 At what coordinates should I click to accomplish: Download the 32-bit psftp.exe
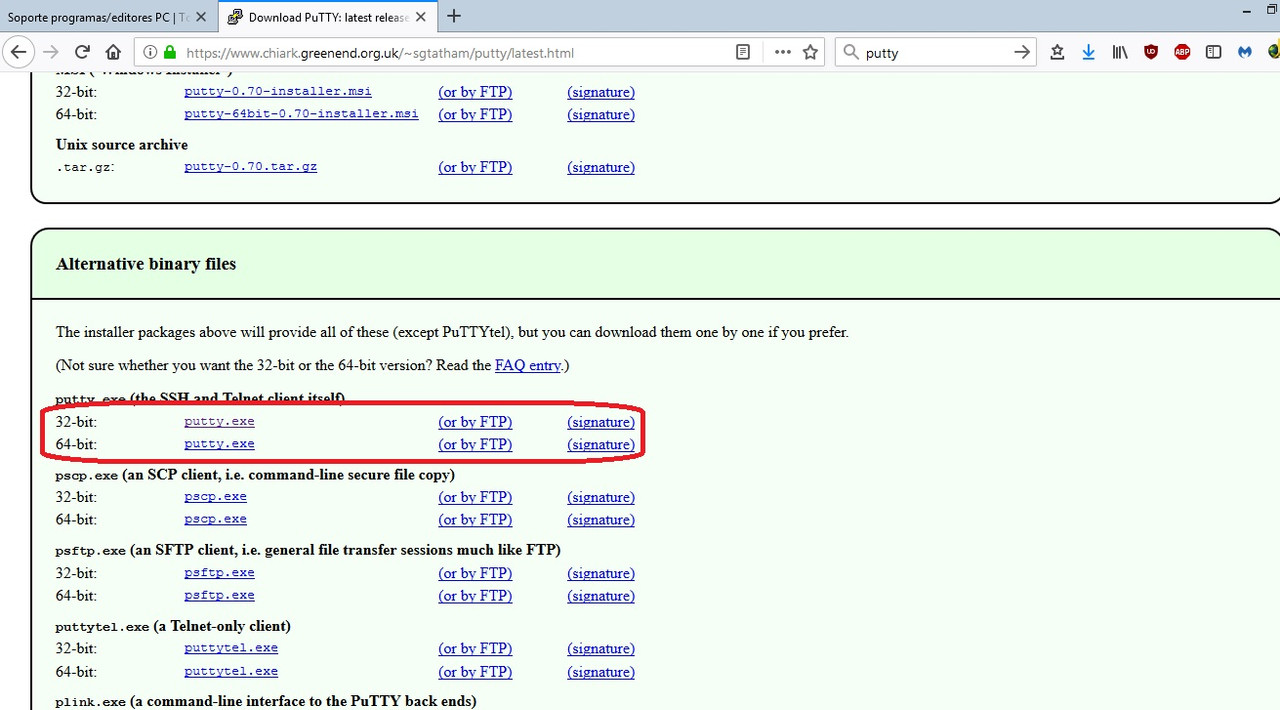tap(219, 573)
